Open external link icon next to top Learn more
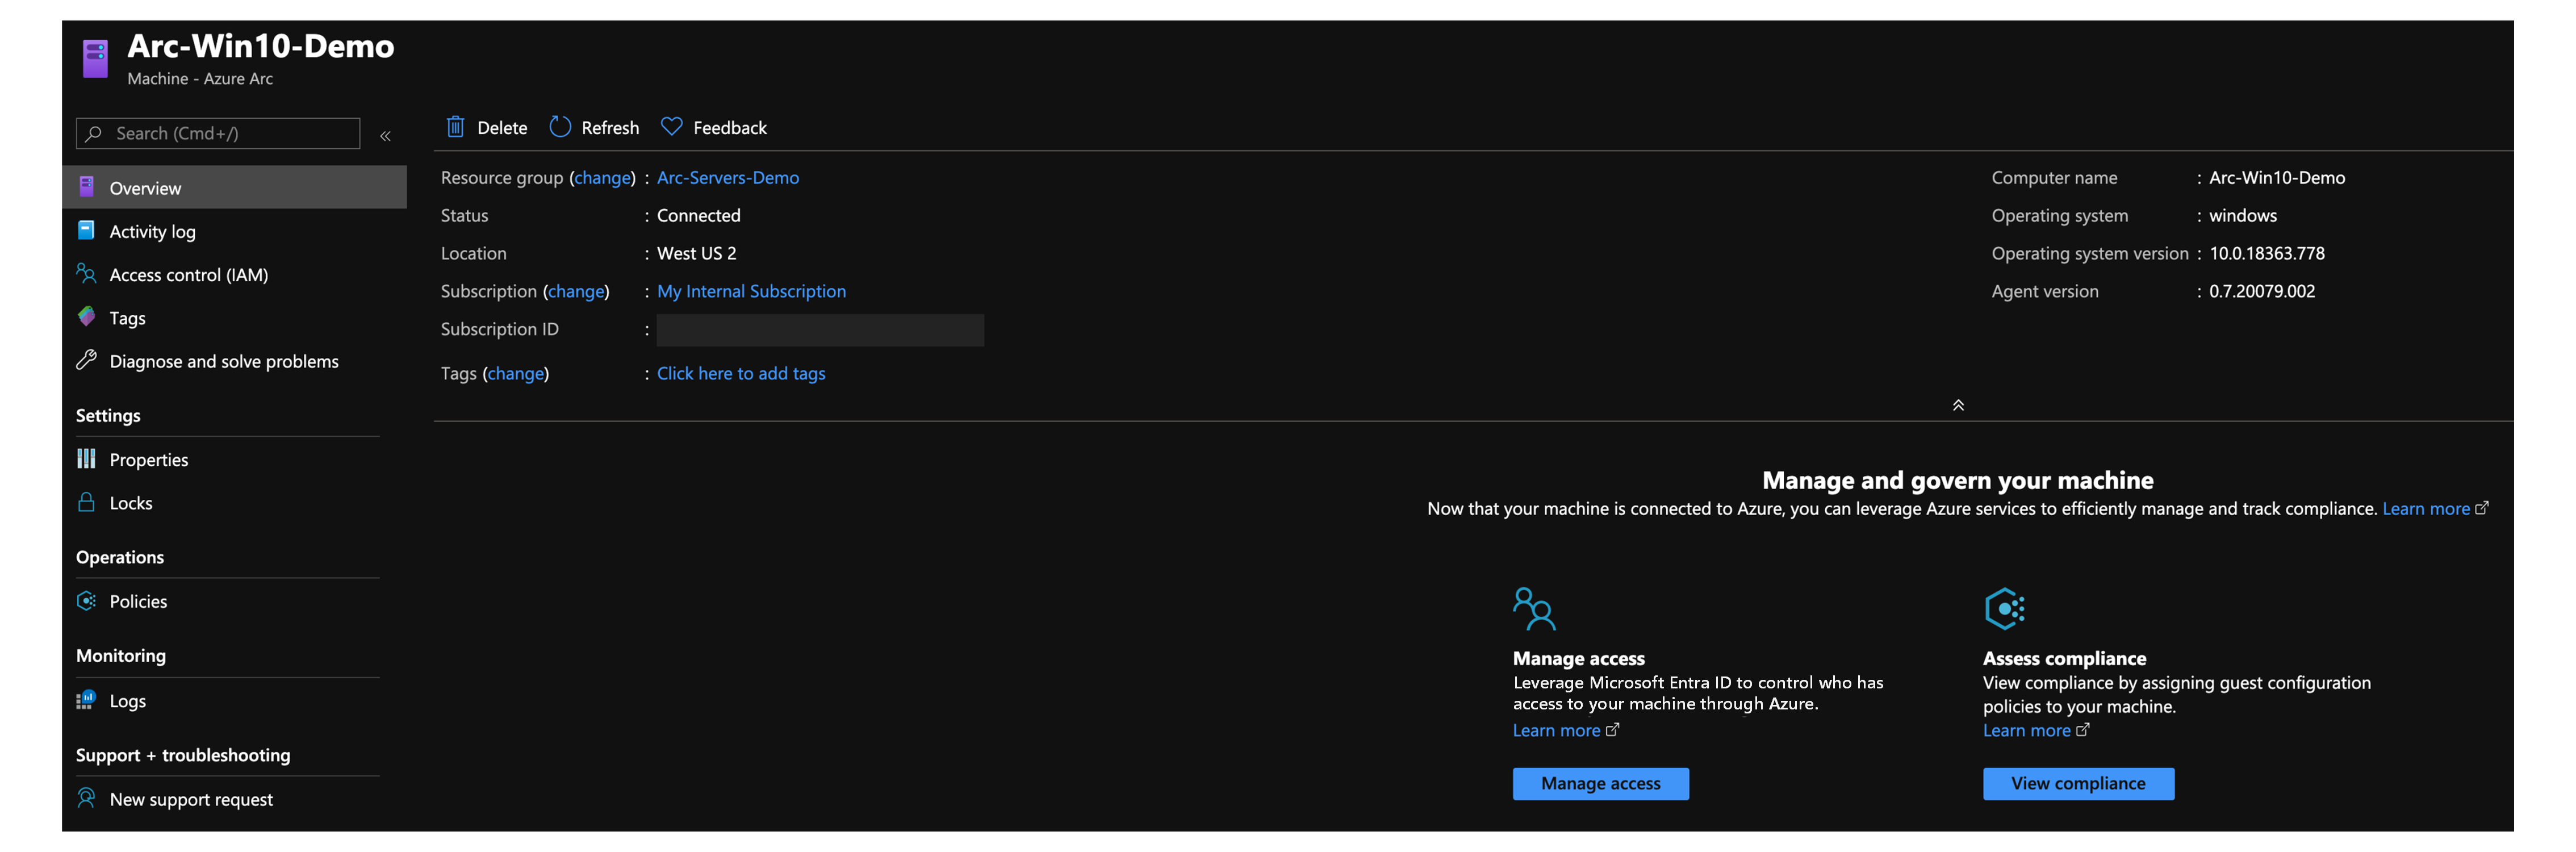Image resolution: width=2576 pixels, height=852 pixels. pos(2481,508)
